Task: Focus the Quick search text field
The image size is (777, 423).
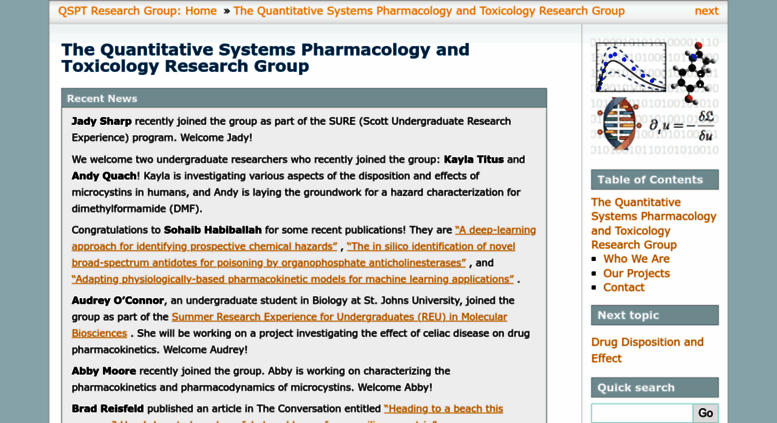Action: [642, 413]
